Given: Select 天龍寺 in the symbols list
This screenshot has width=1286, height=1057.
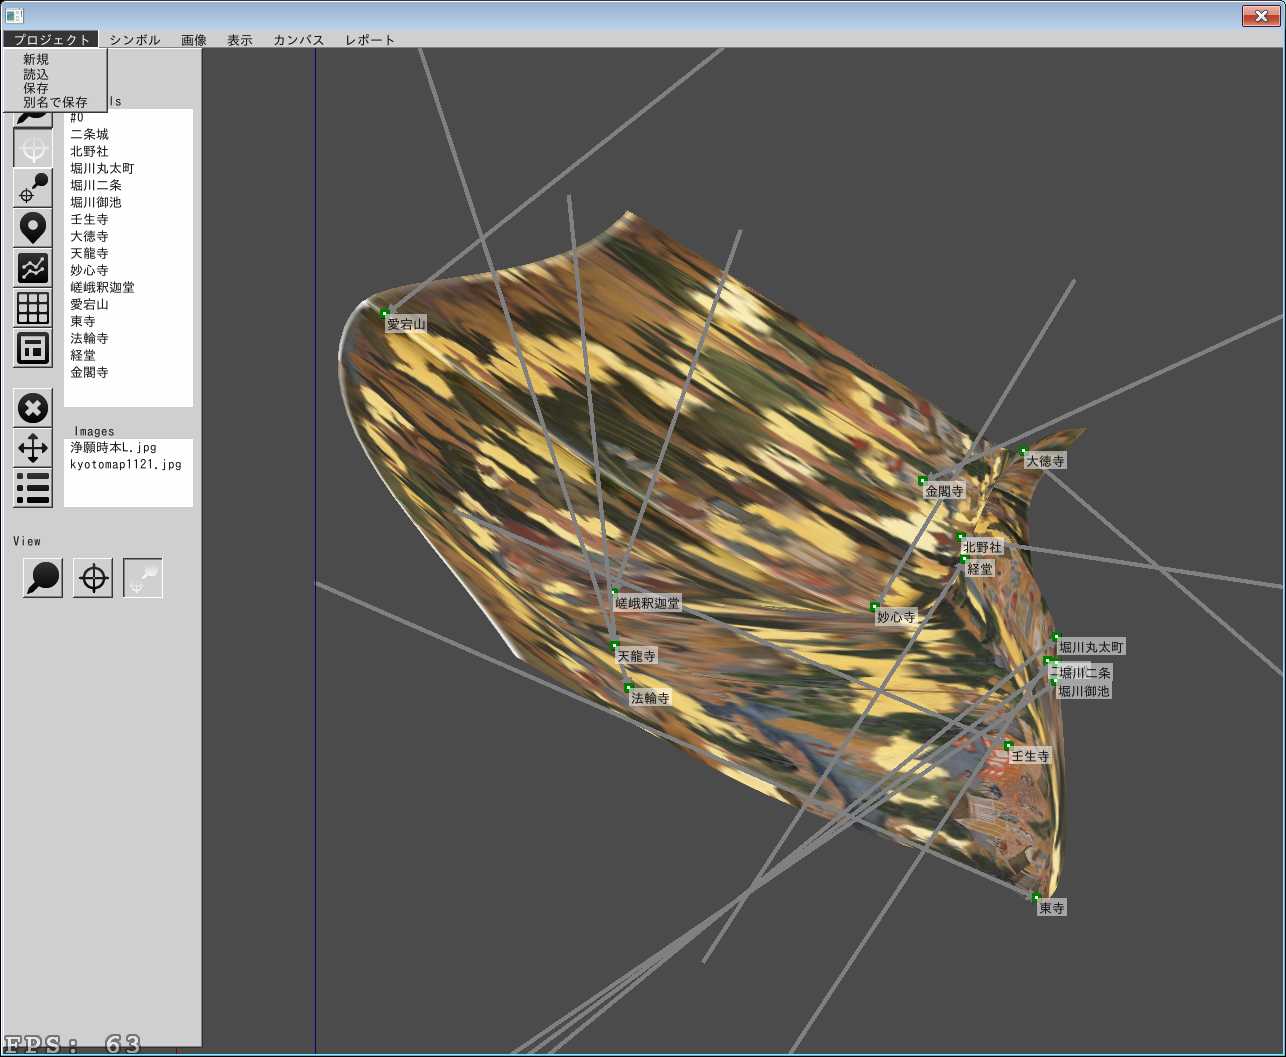Looking at the screenshot, I should coord(89,253).
